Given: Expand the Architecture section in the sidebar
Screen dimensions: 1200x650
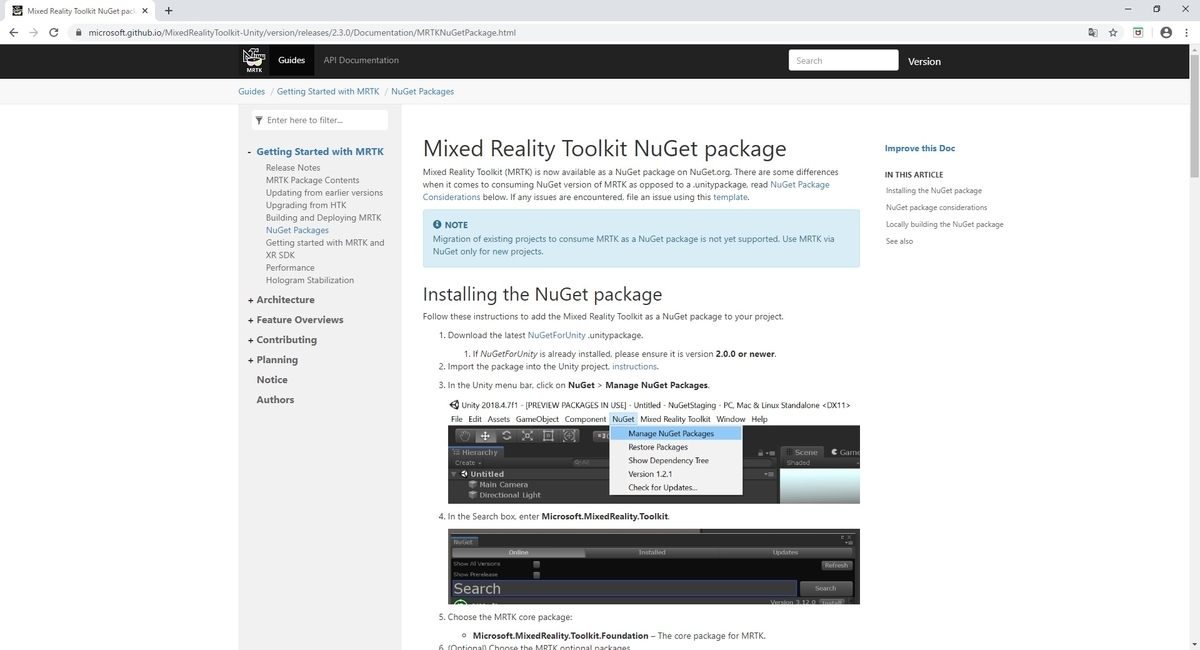Looking at the screenshot, I should tap(249, 299).
